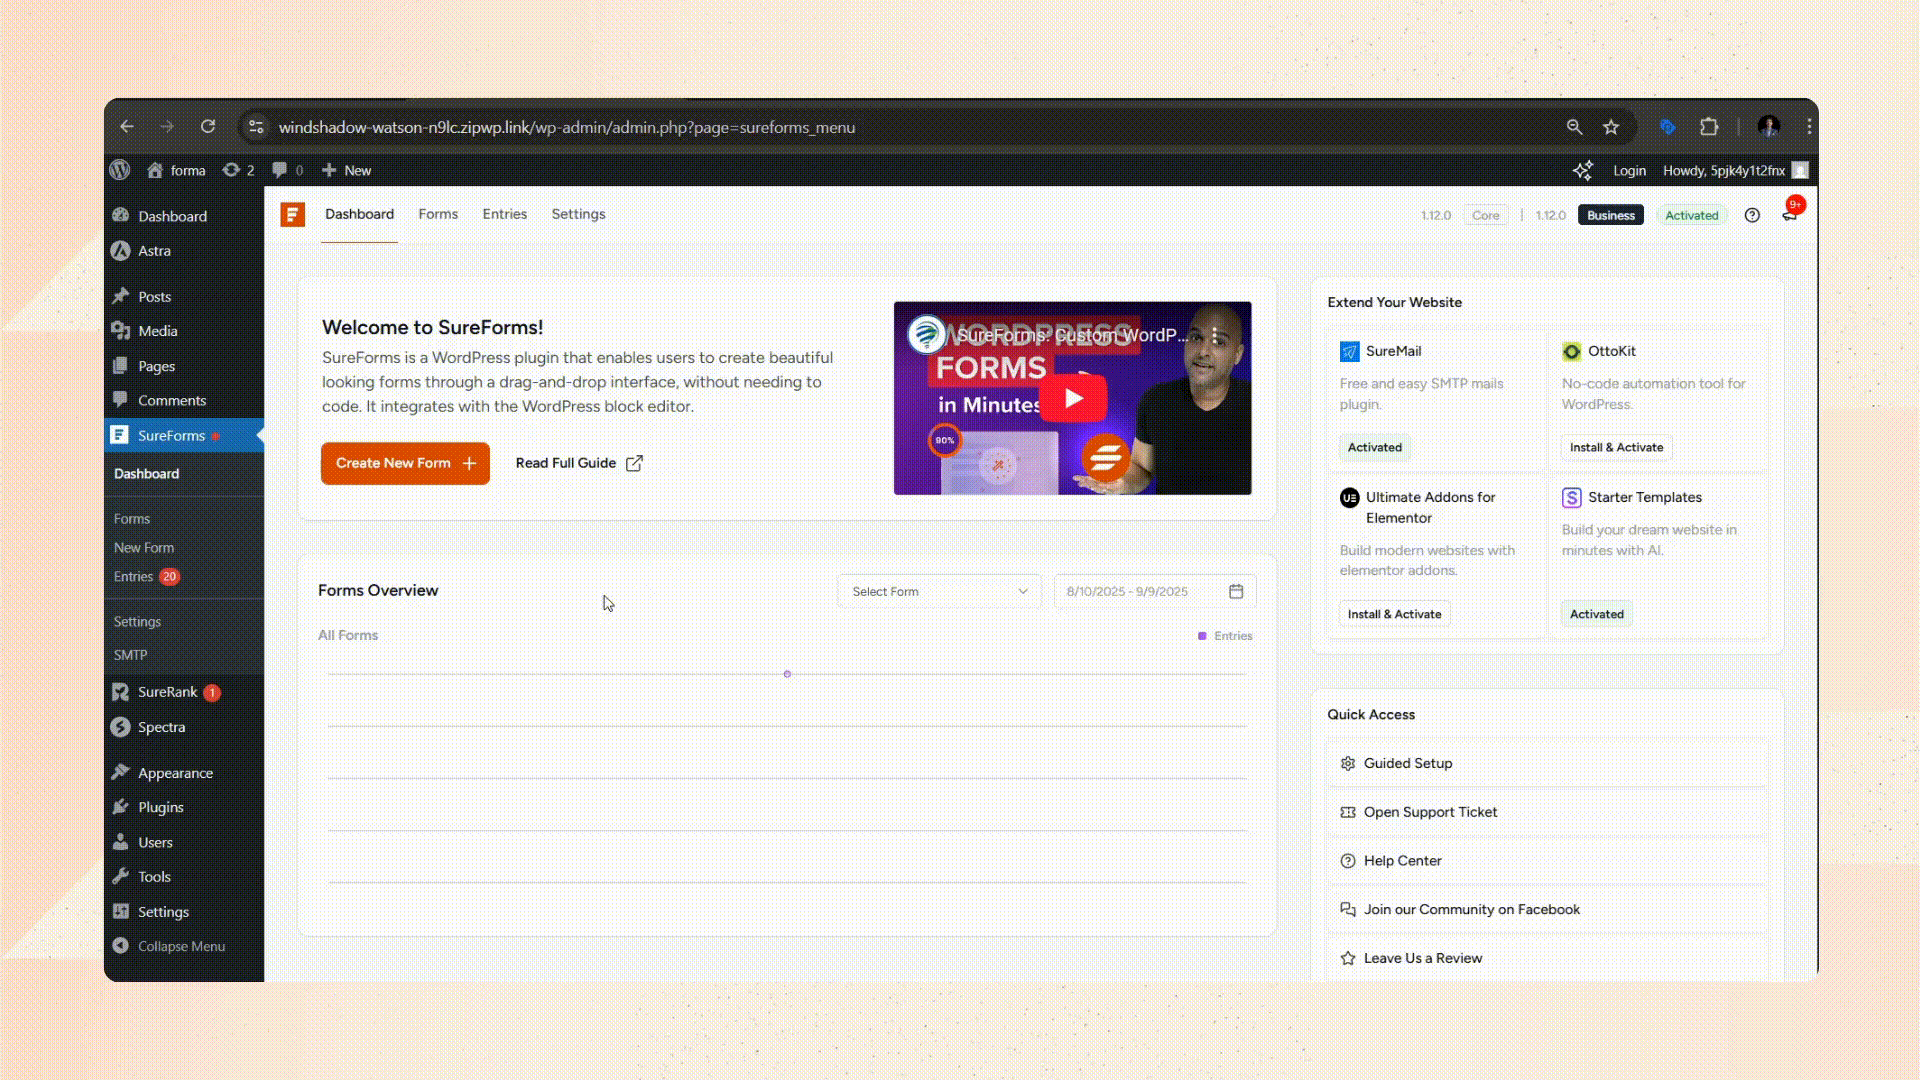Image resolution: width=1920 pixels, height=1080 pixels.
Task: Bookmark this page with the star icon
Action: (1611, 127)
